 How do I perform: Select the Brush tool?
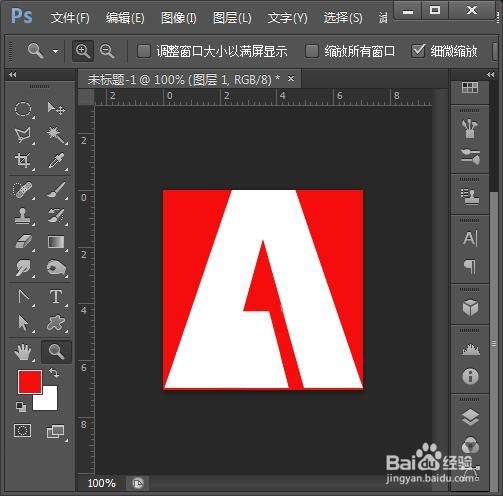tap(56, 189)
